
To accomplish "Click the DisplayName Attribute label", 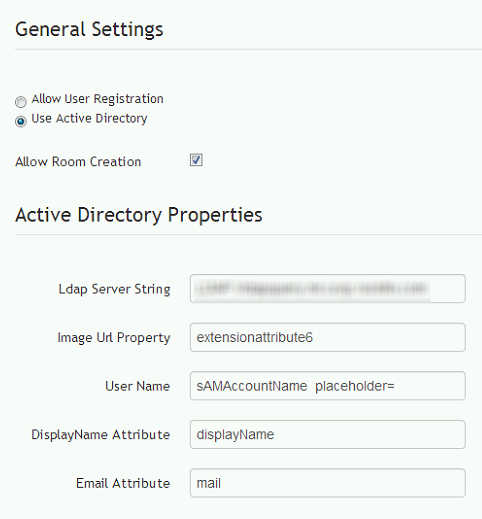I will tap(101, 435).
